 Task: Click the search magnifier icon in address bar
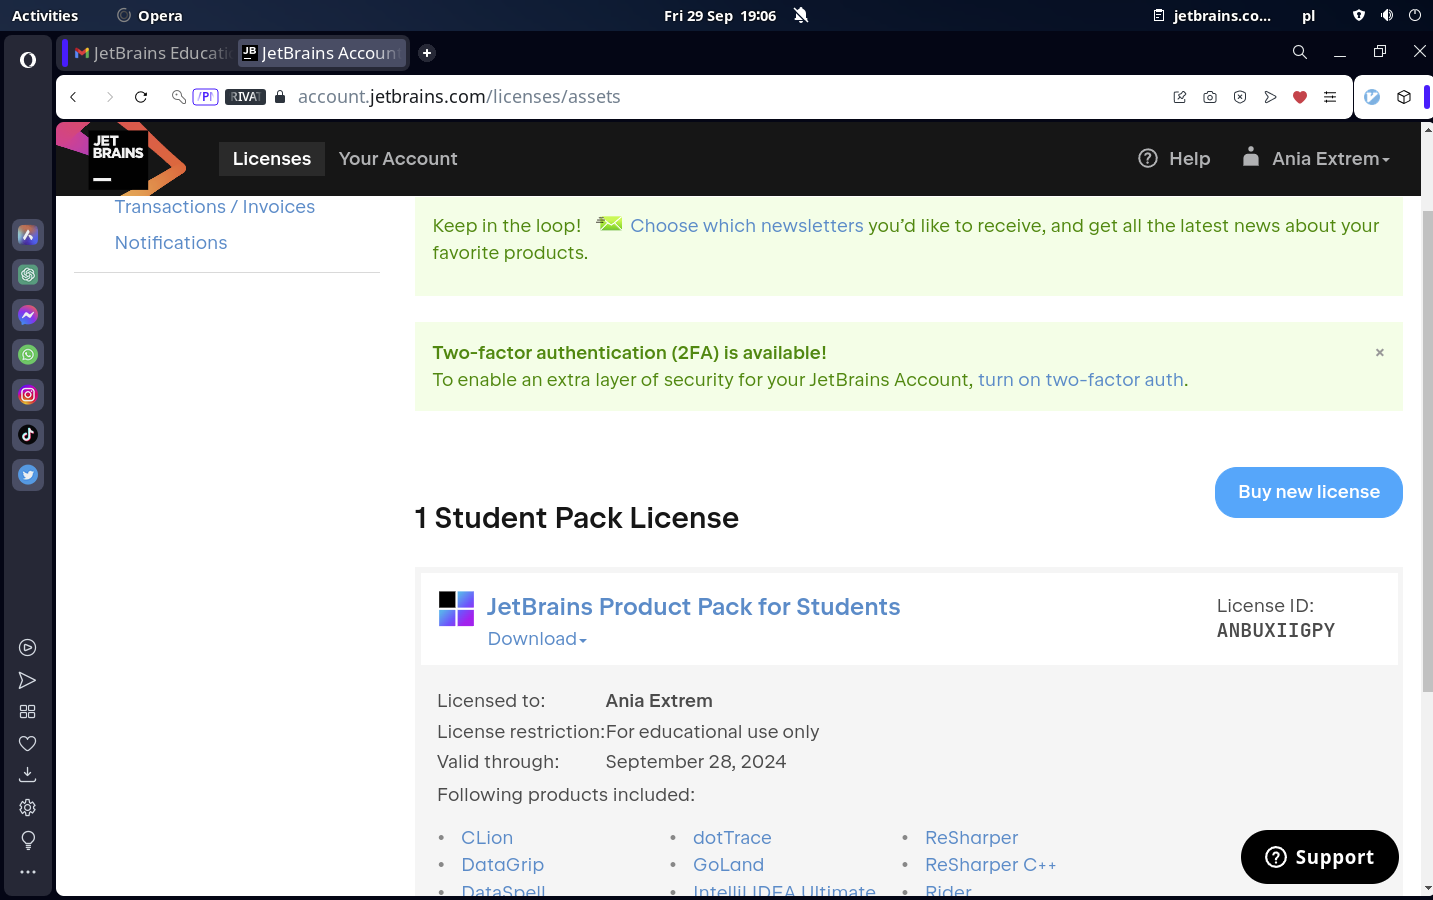(x=178, y=97)
